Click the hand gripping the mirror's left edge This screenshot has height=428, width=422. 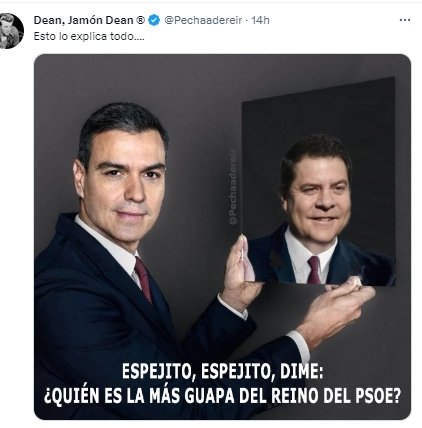point(242,272)
